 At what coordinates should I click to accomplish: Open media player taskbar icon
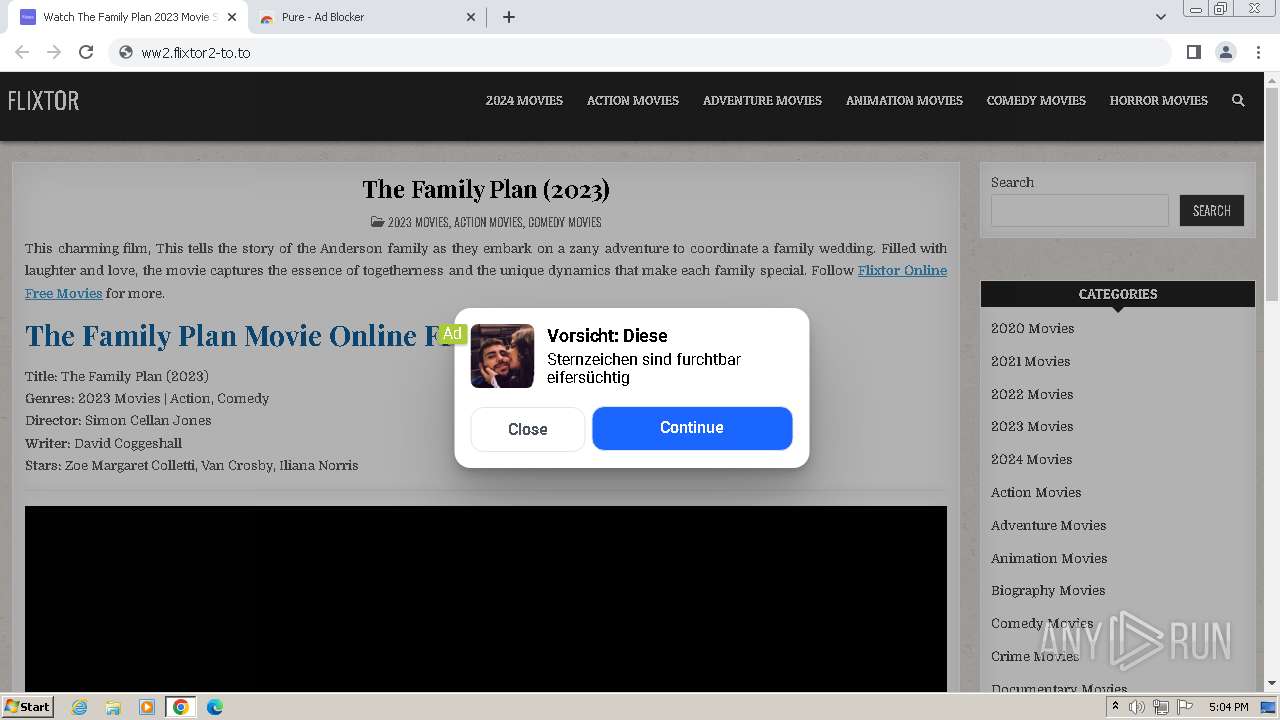click(x=147, y=707)
